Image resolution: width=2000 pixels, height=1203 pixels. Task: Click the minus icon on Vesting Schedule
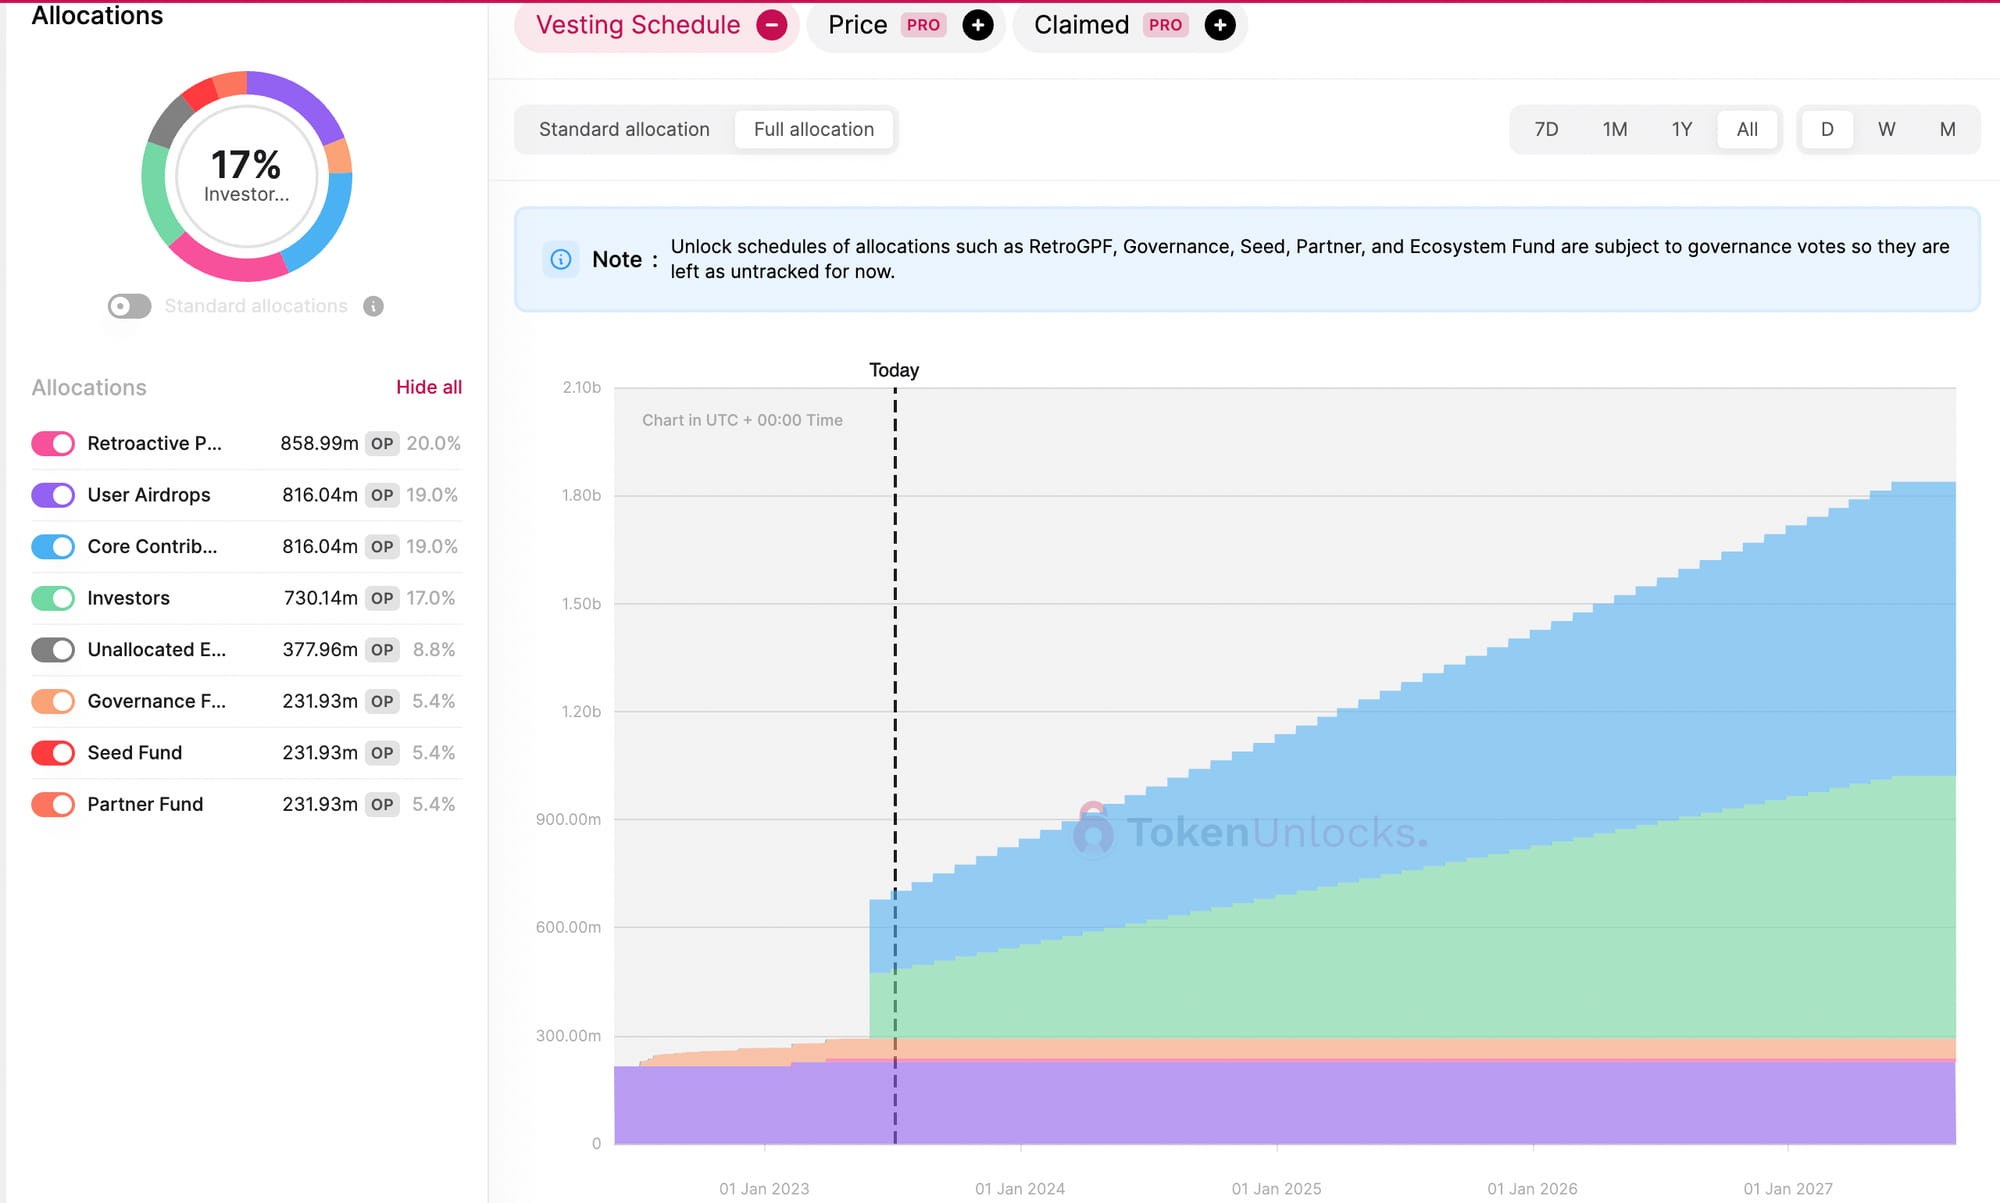[771, 25]
